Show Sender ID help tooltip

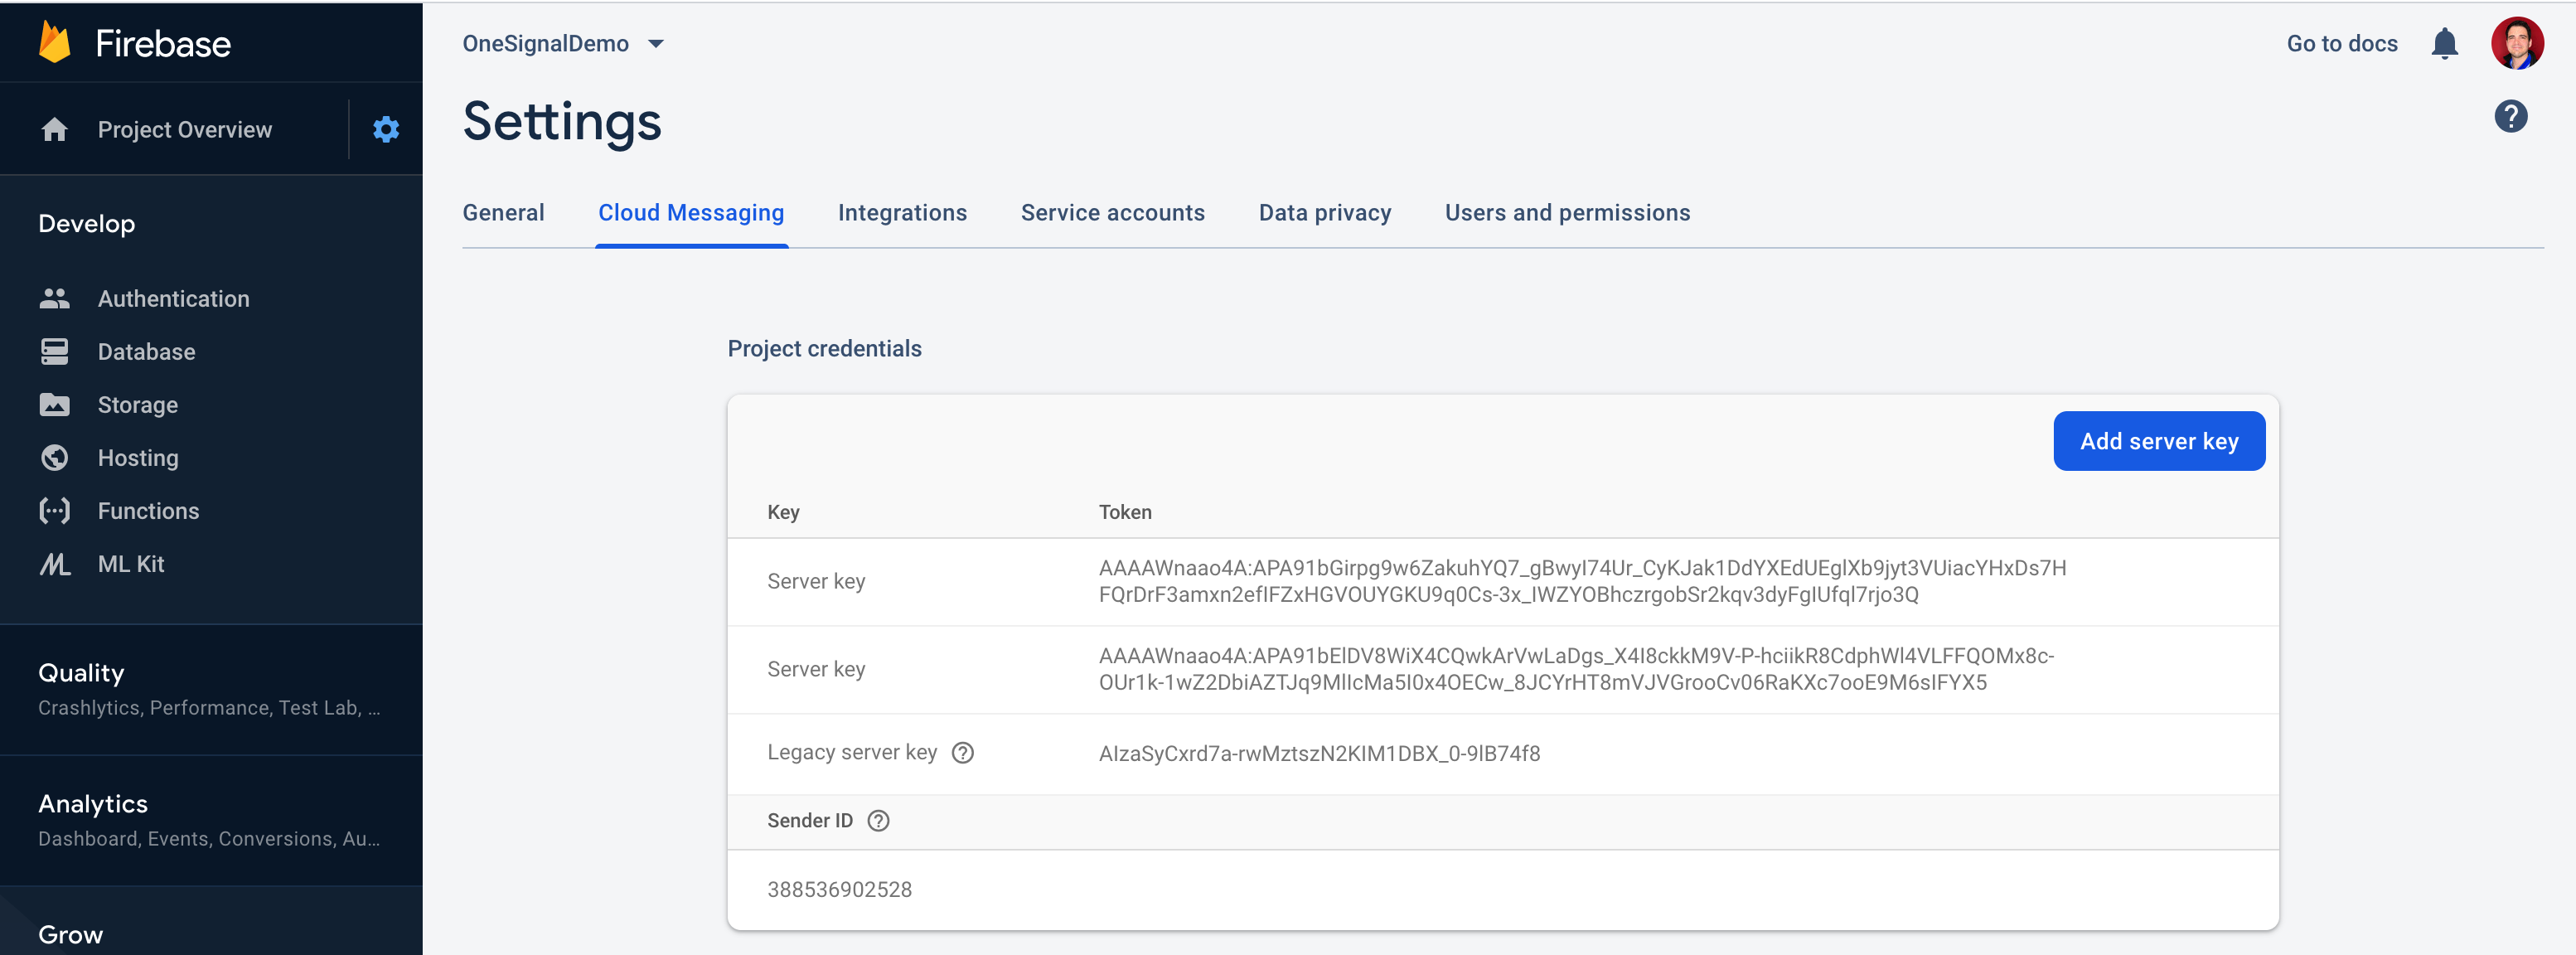tap(878, 821)
